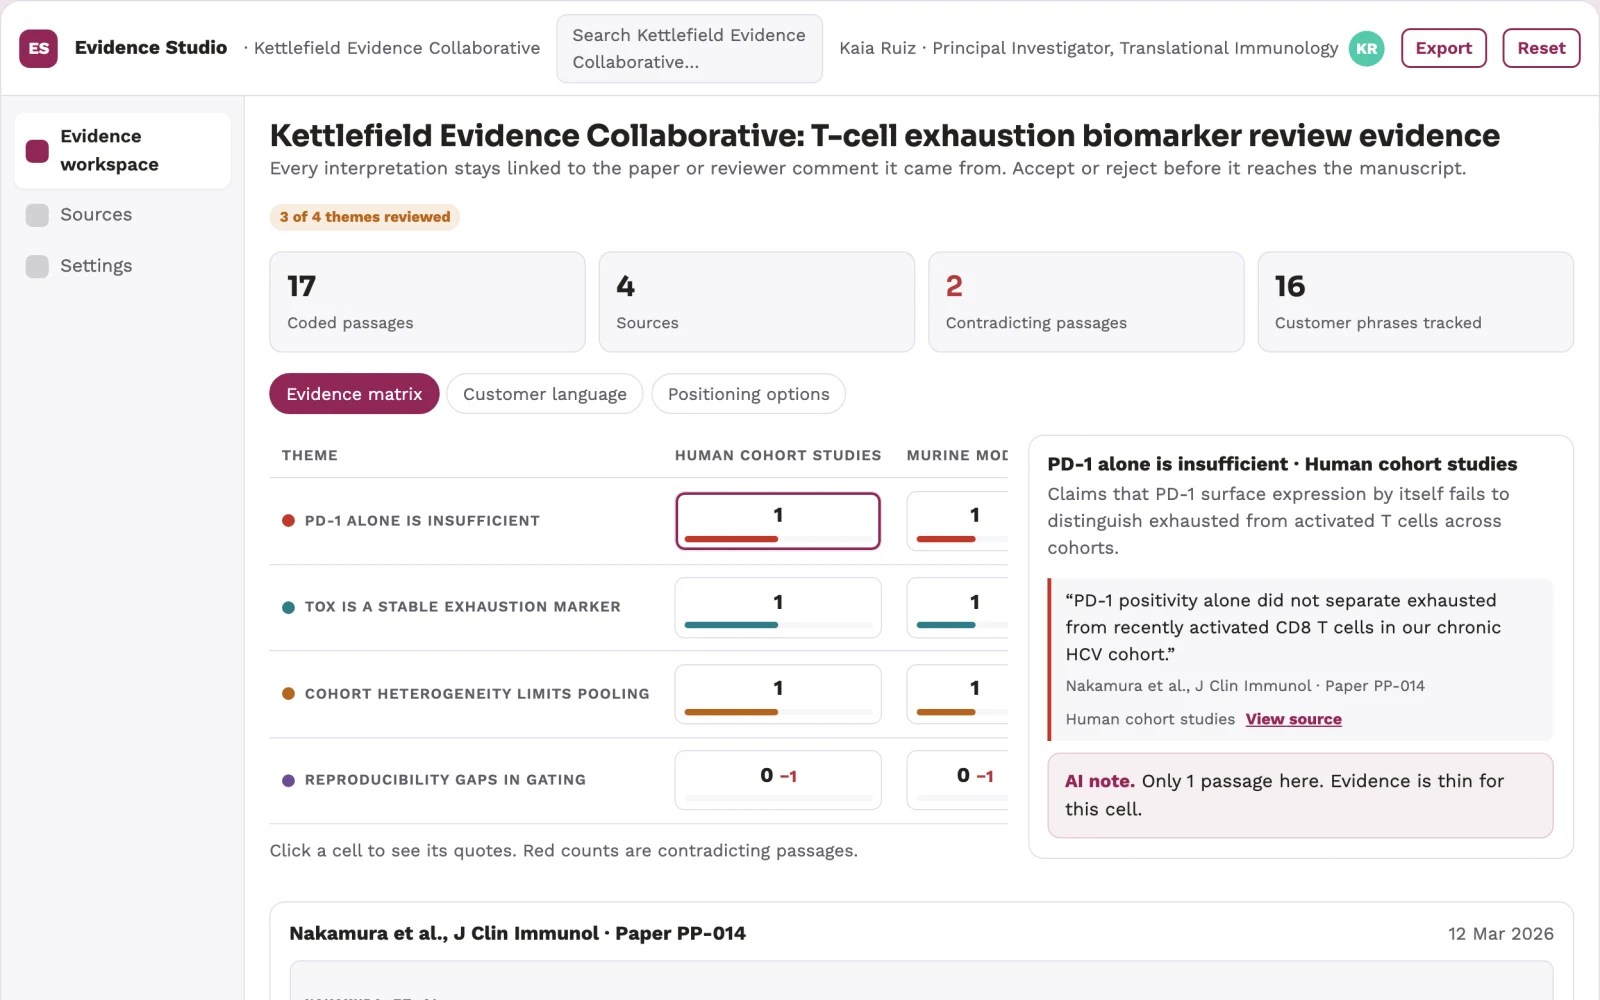1600x1000 pixels.
Task: Open Sources in the sidebar
Action: pos(122,215)
